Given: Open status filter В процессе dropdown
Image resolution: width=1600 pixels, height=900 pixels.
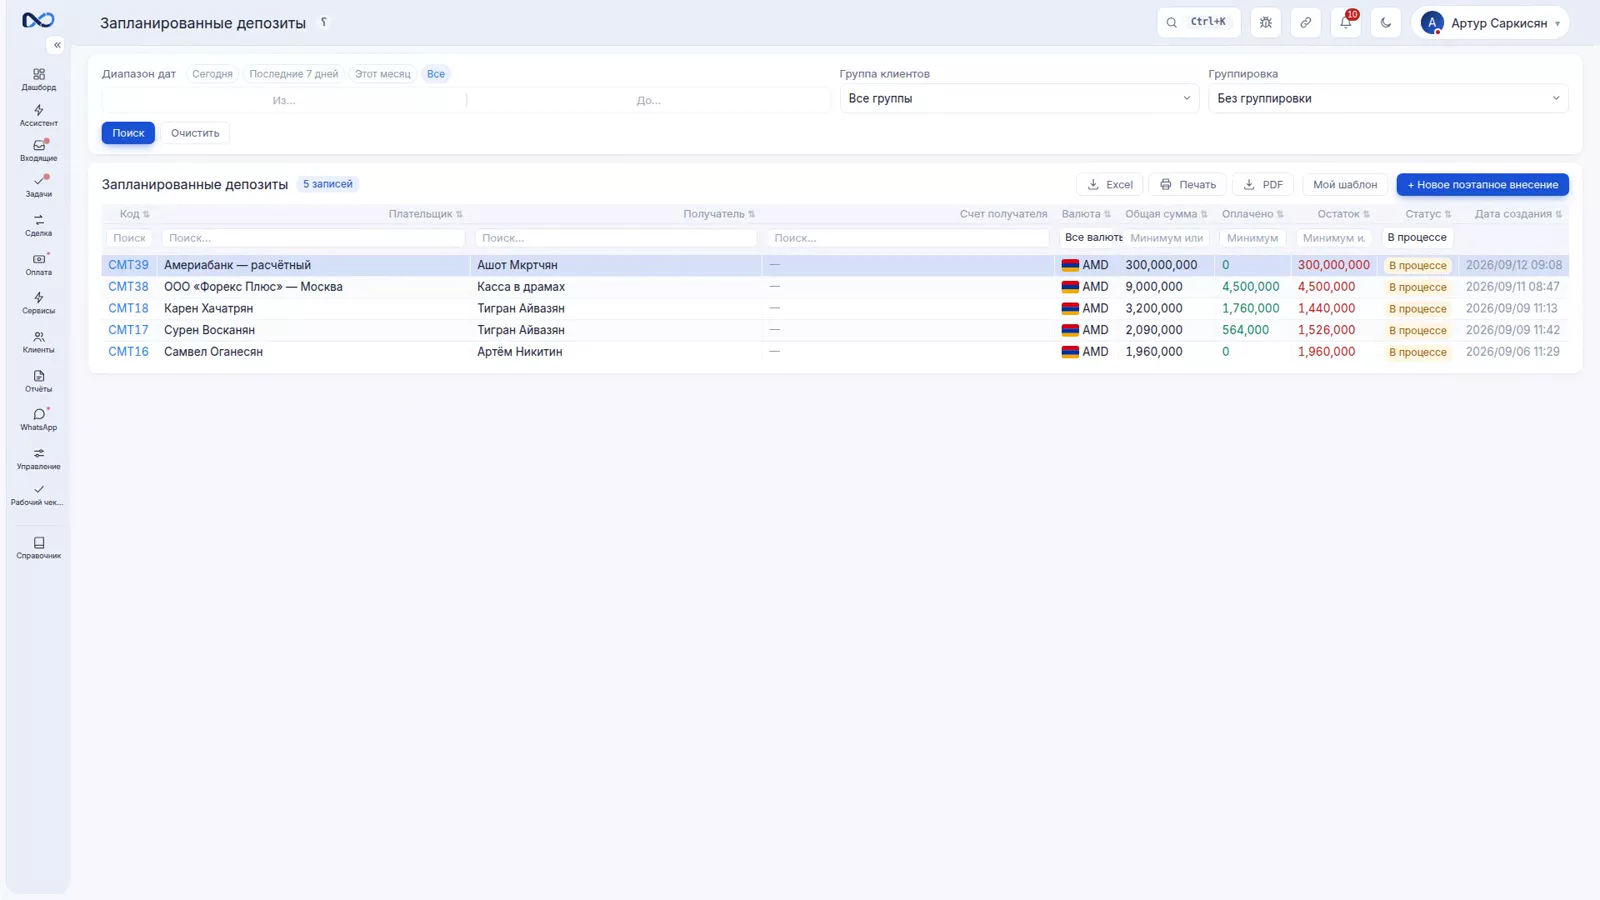Looking at the screenshot, I should tap(1417, 238).
